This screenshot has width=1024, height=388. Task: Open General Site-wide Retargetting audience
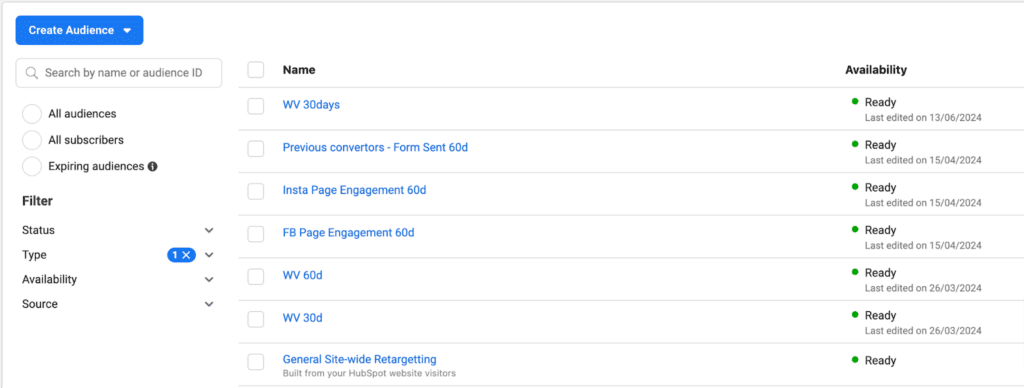click(359, 359)
